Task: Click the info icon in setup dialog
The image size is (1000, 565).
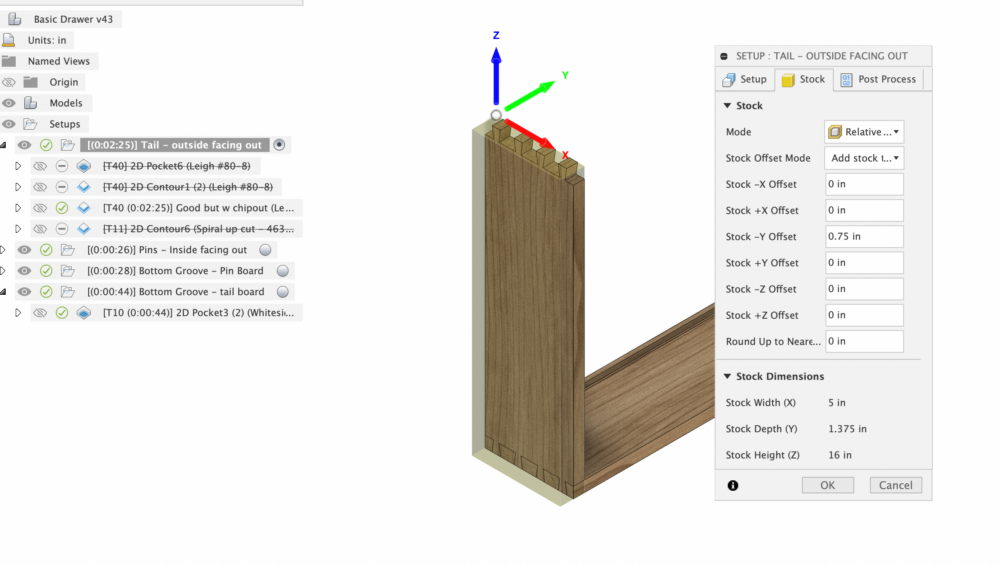Action: 733,485
